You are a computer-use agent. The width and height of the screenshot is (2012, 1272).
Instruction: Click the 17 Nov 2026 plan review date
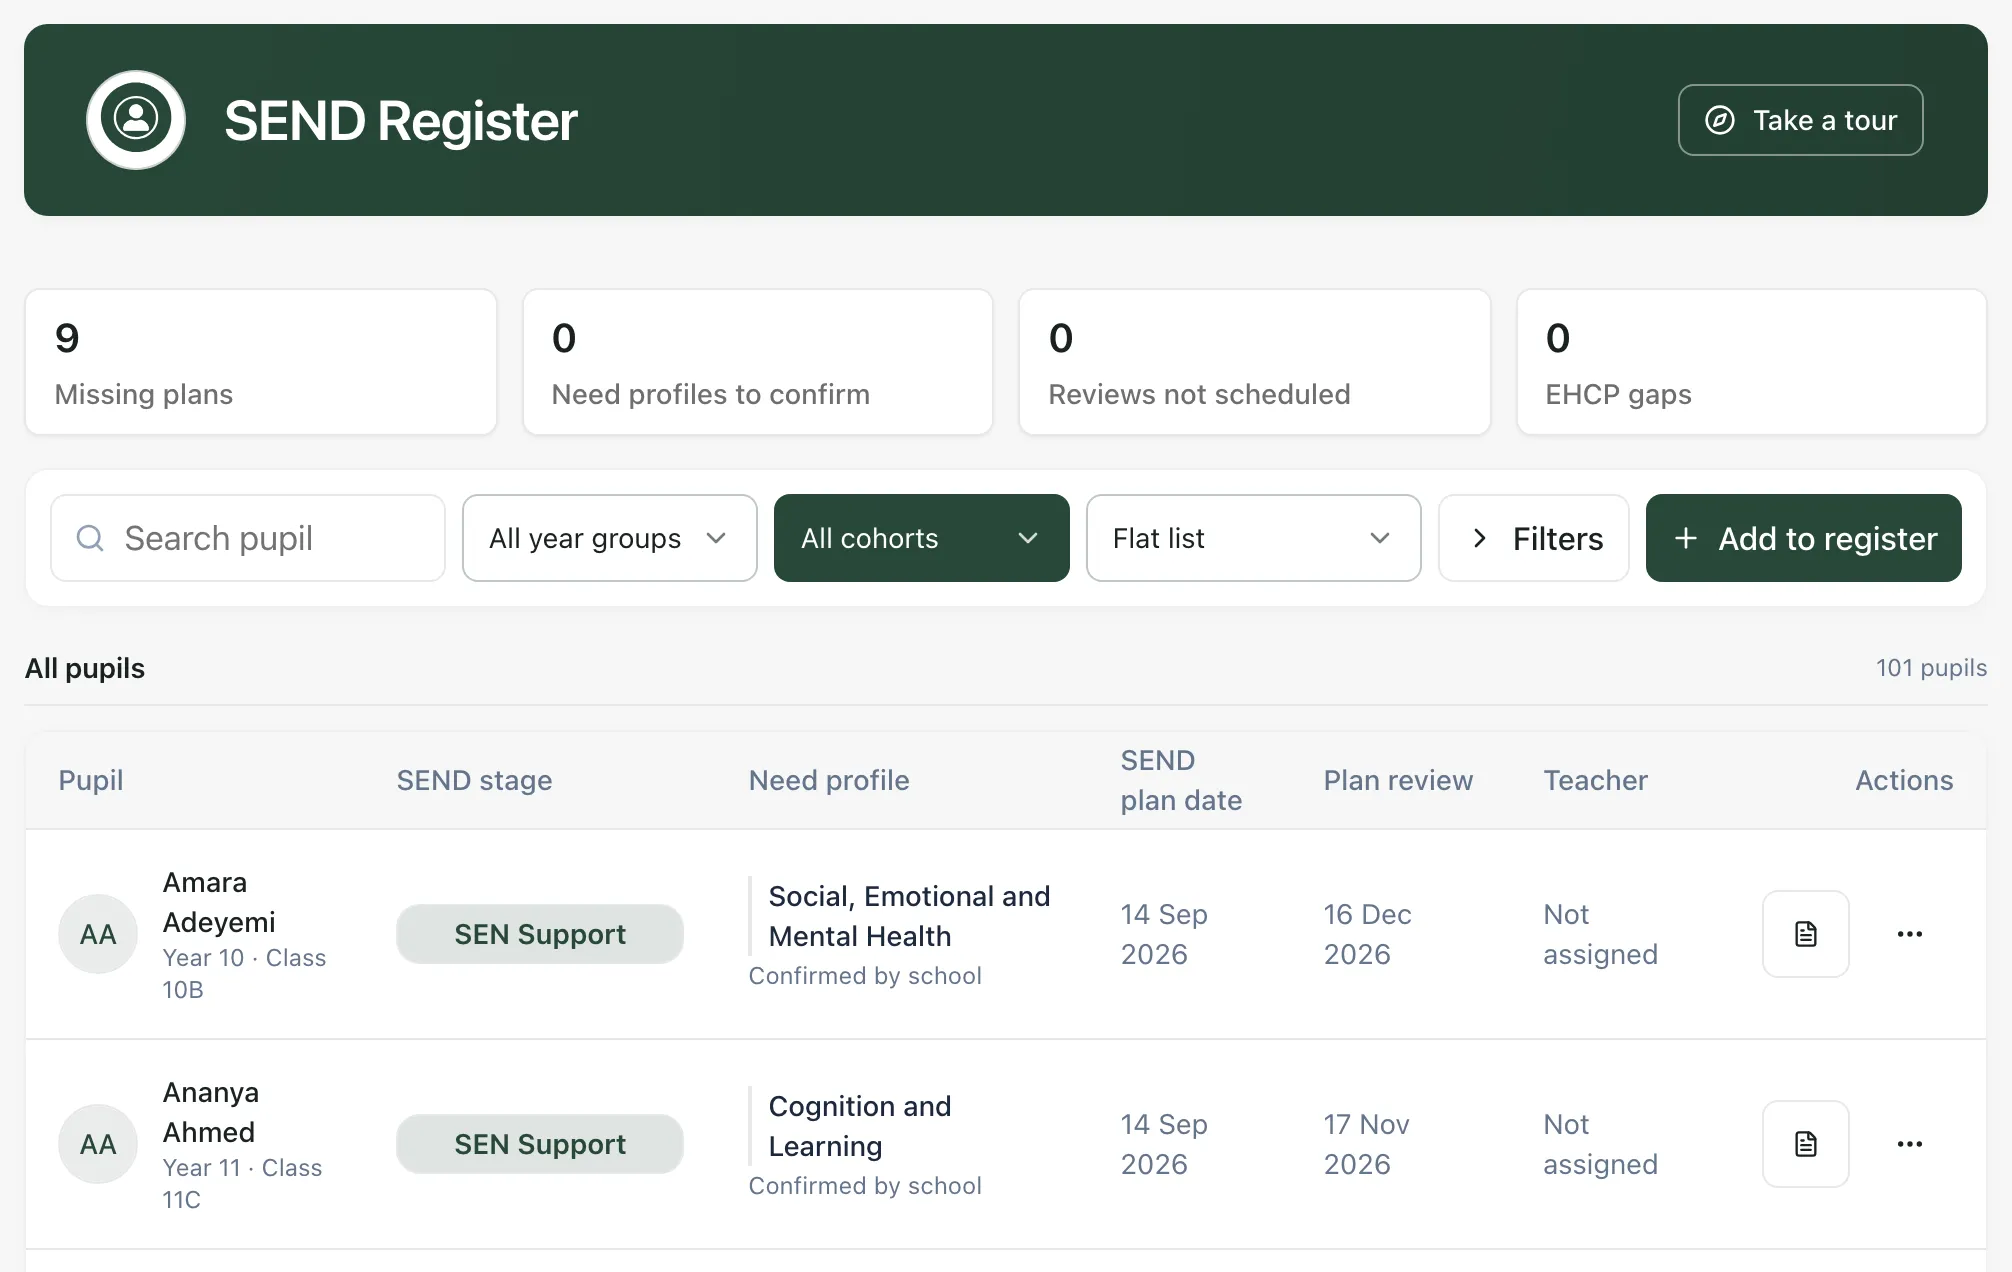pos(1367,1144)
